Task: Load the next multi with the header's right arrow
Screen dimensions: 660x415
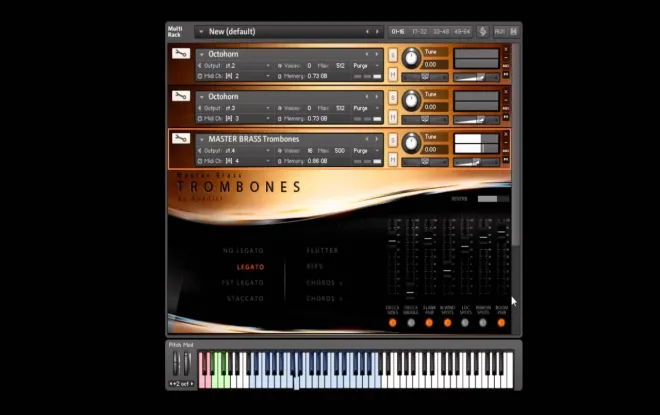Action: [x=377, y=32]
